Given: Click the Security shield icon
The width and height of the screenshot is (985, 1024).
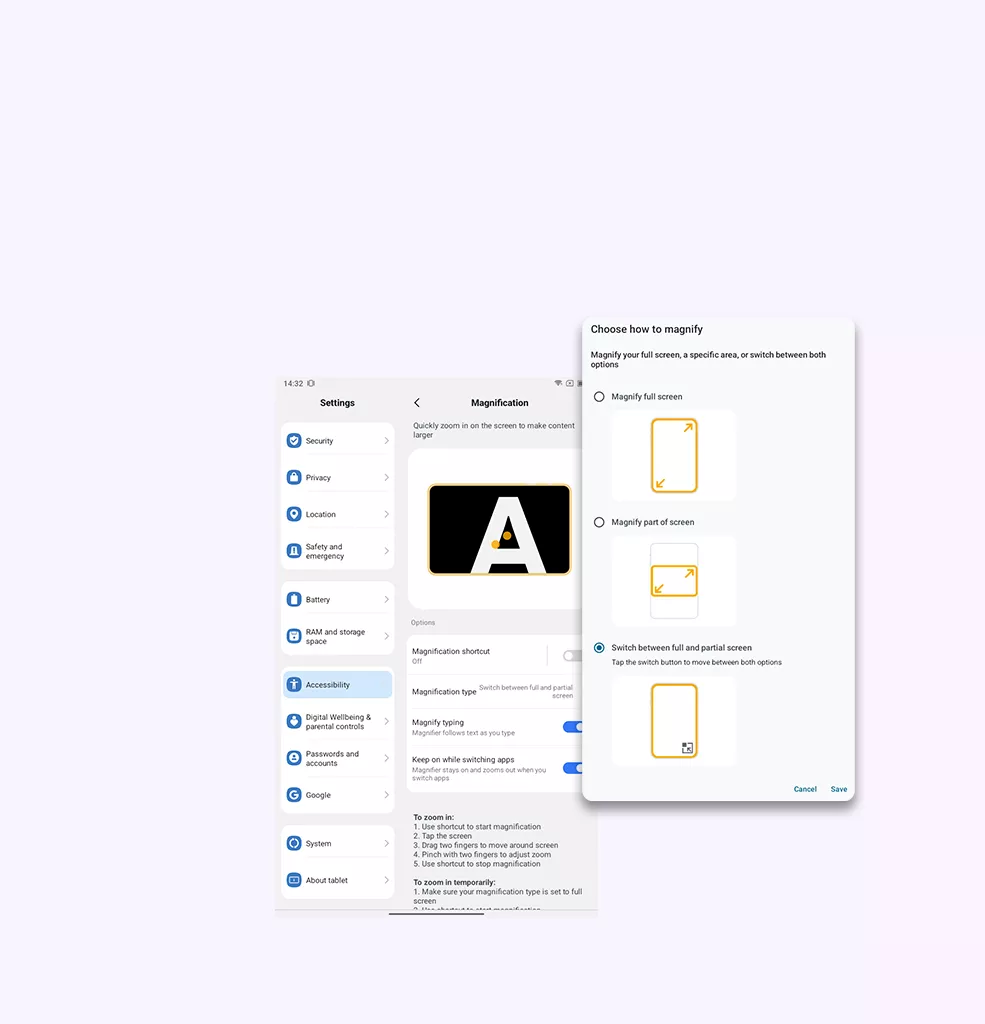Looking at the screenshot, I should (294, 441).
